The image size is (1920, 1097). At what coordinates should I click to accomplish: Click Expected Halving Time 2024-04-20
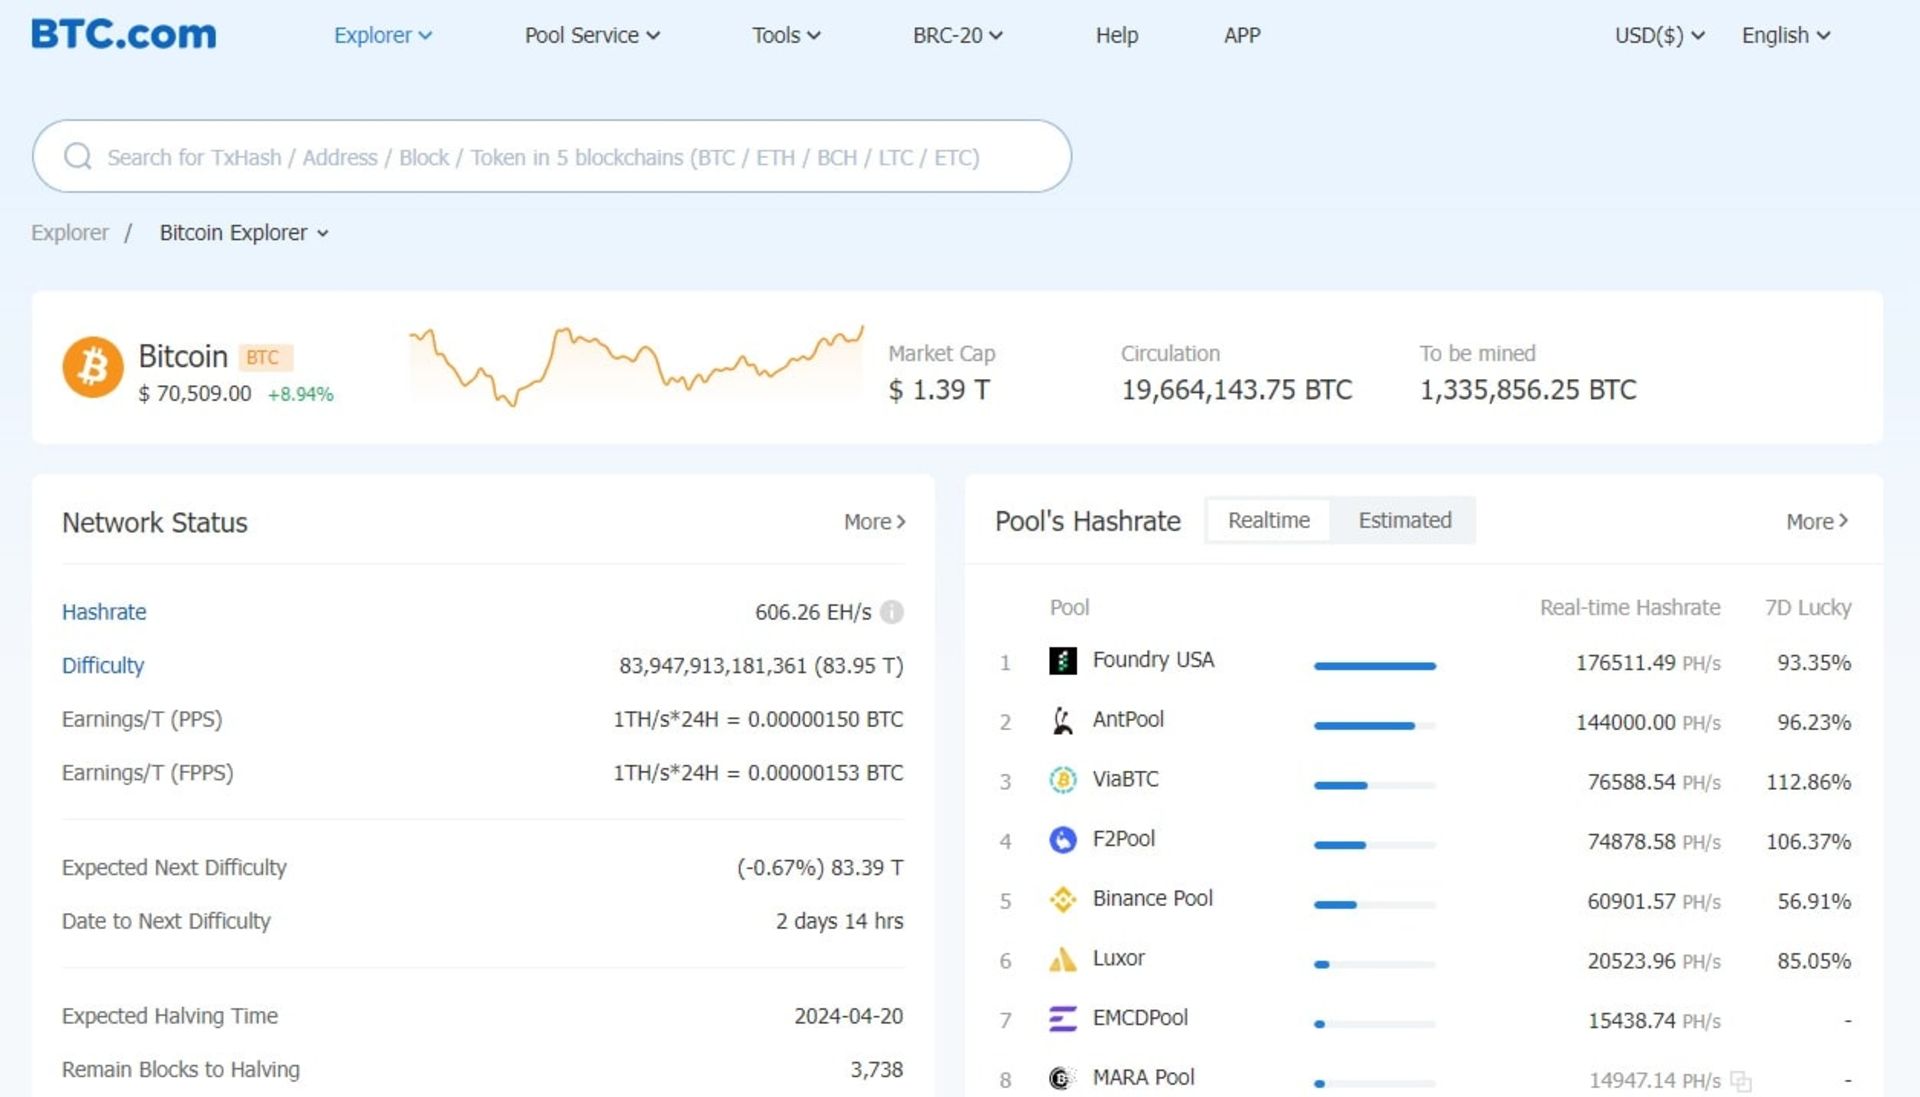point(848,1016)
